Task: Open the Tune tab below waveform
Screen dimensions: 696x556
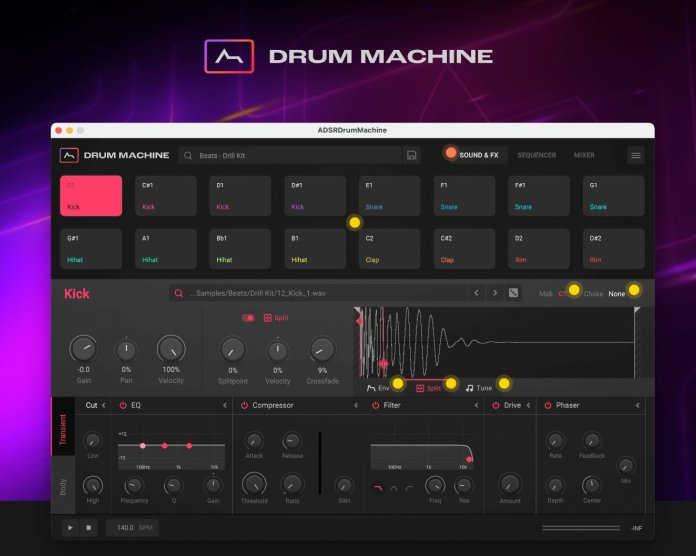Action: [x=478, y=388]
